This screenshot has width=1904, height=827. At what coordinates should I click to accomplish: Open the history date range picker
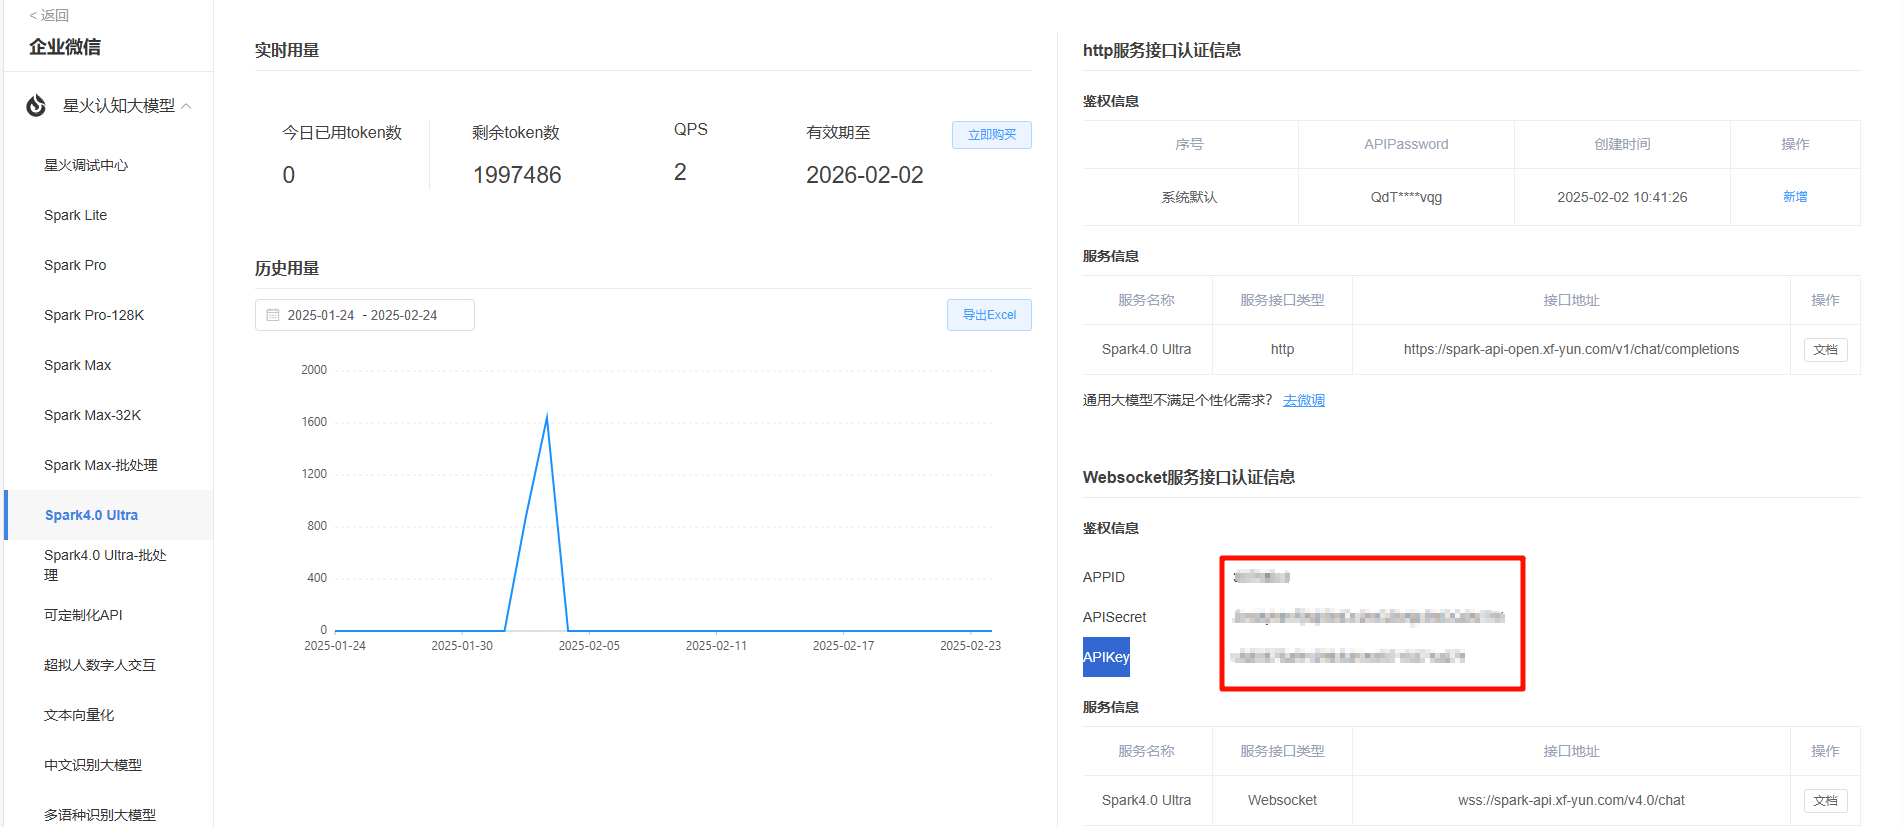[364, 315]
